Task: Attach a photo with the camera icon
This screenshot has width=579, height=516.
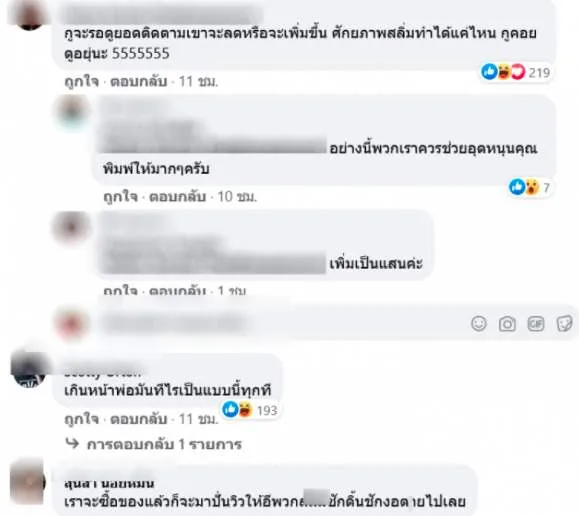Action: tap(507, 324)
